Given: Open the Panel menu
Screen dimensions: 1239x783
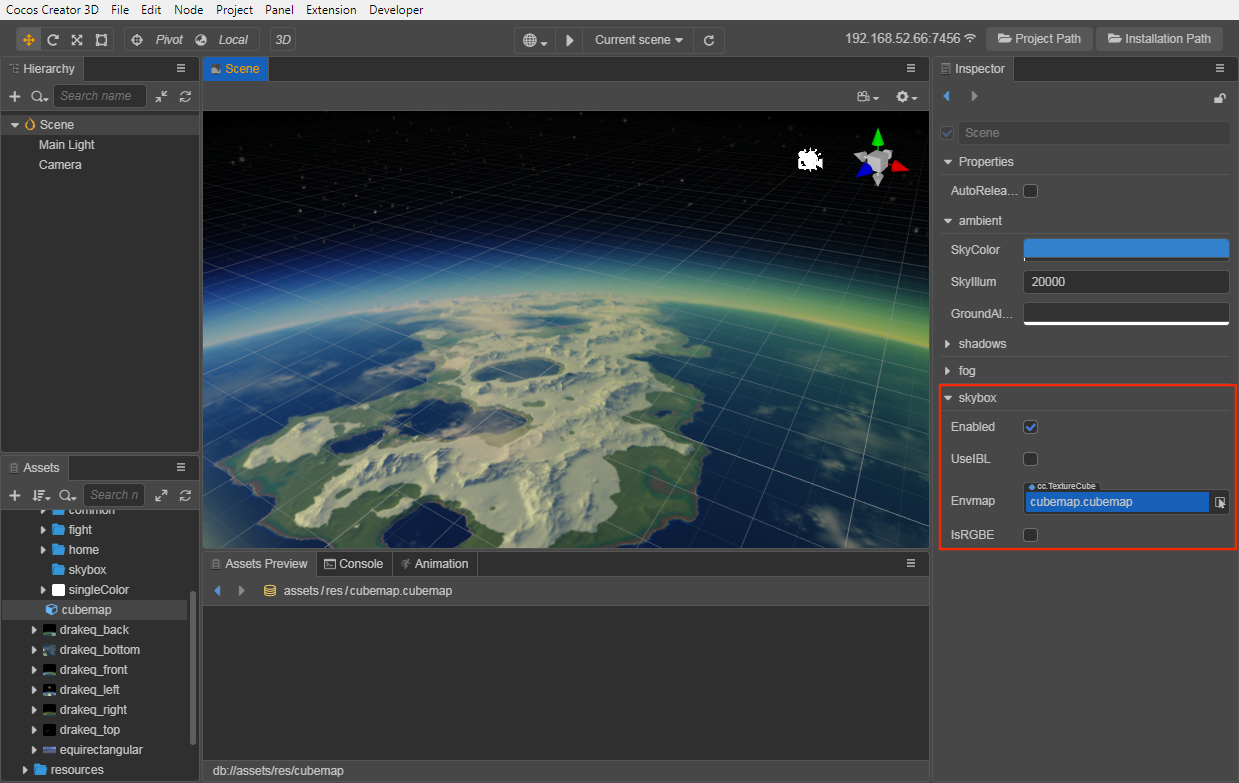Looking at the screenshot, I should coord(280,10).
